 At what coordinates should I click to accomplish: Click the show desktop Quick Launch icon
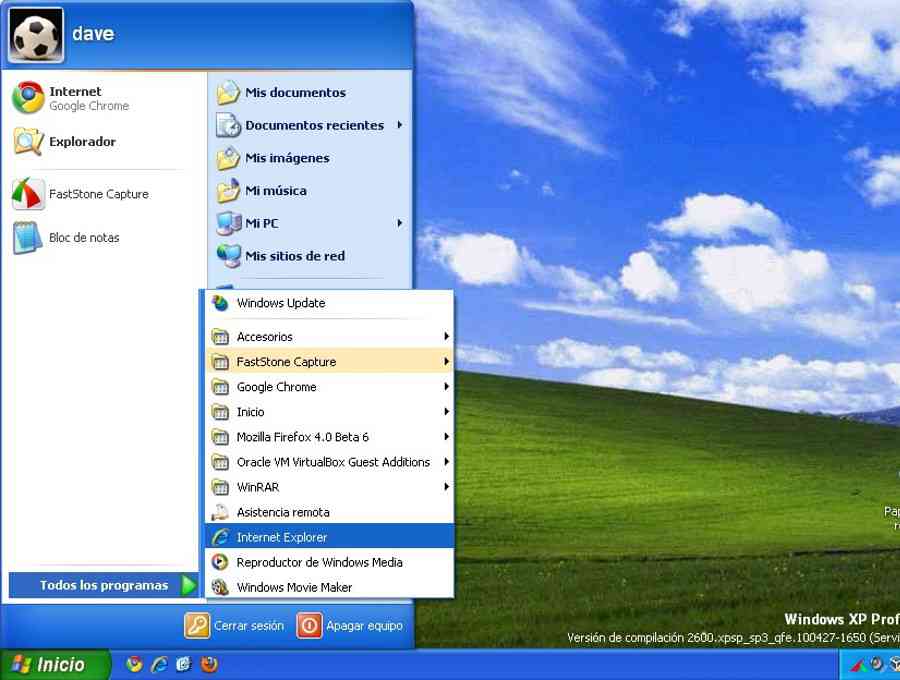click(x=184, y=665)
